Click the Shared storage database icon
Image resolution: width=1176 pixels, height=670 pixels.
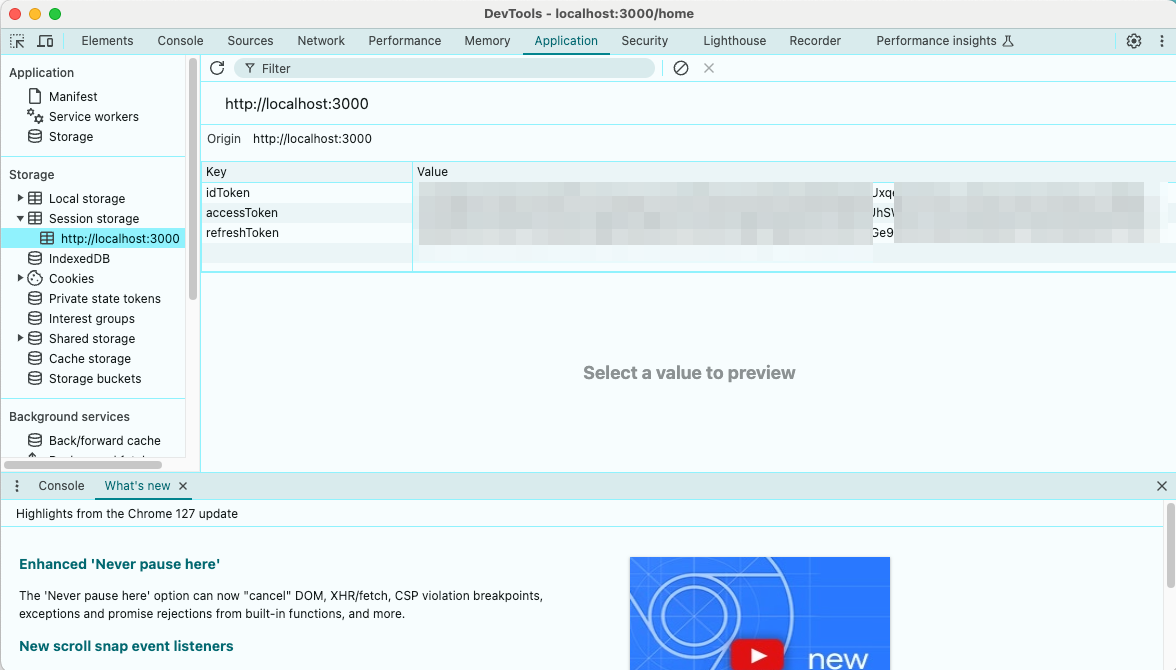(34, 338)
